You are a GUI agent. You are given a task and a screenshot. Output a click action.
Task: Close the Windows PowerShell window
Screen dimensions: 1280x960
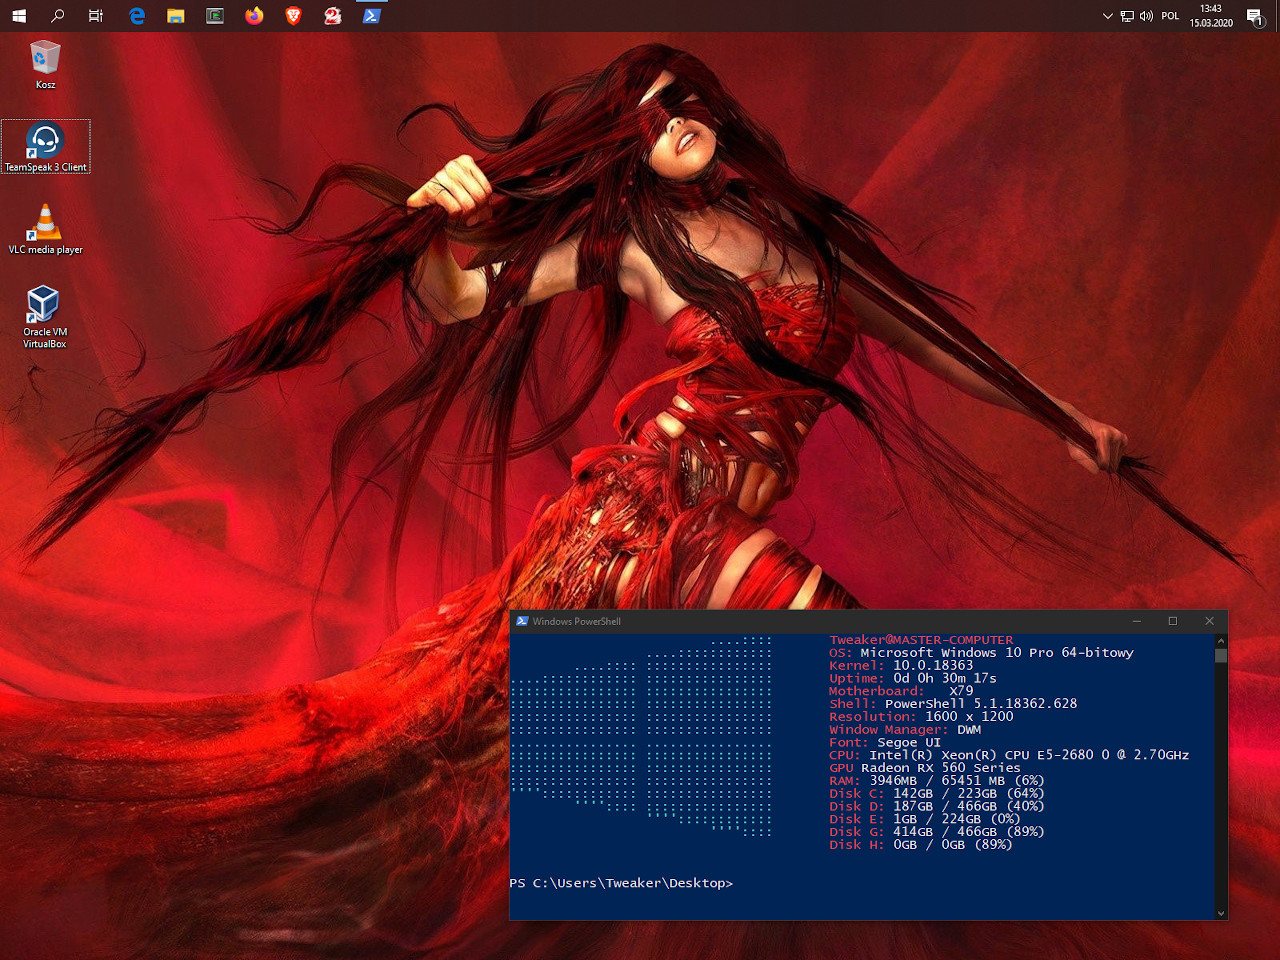click(1209, 621)
